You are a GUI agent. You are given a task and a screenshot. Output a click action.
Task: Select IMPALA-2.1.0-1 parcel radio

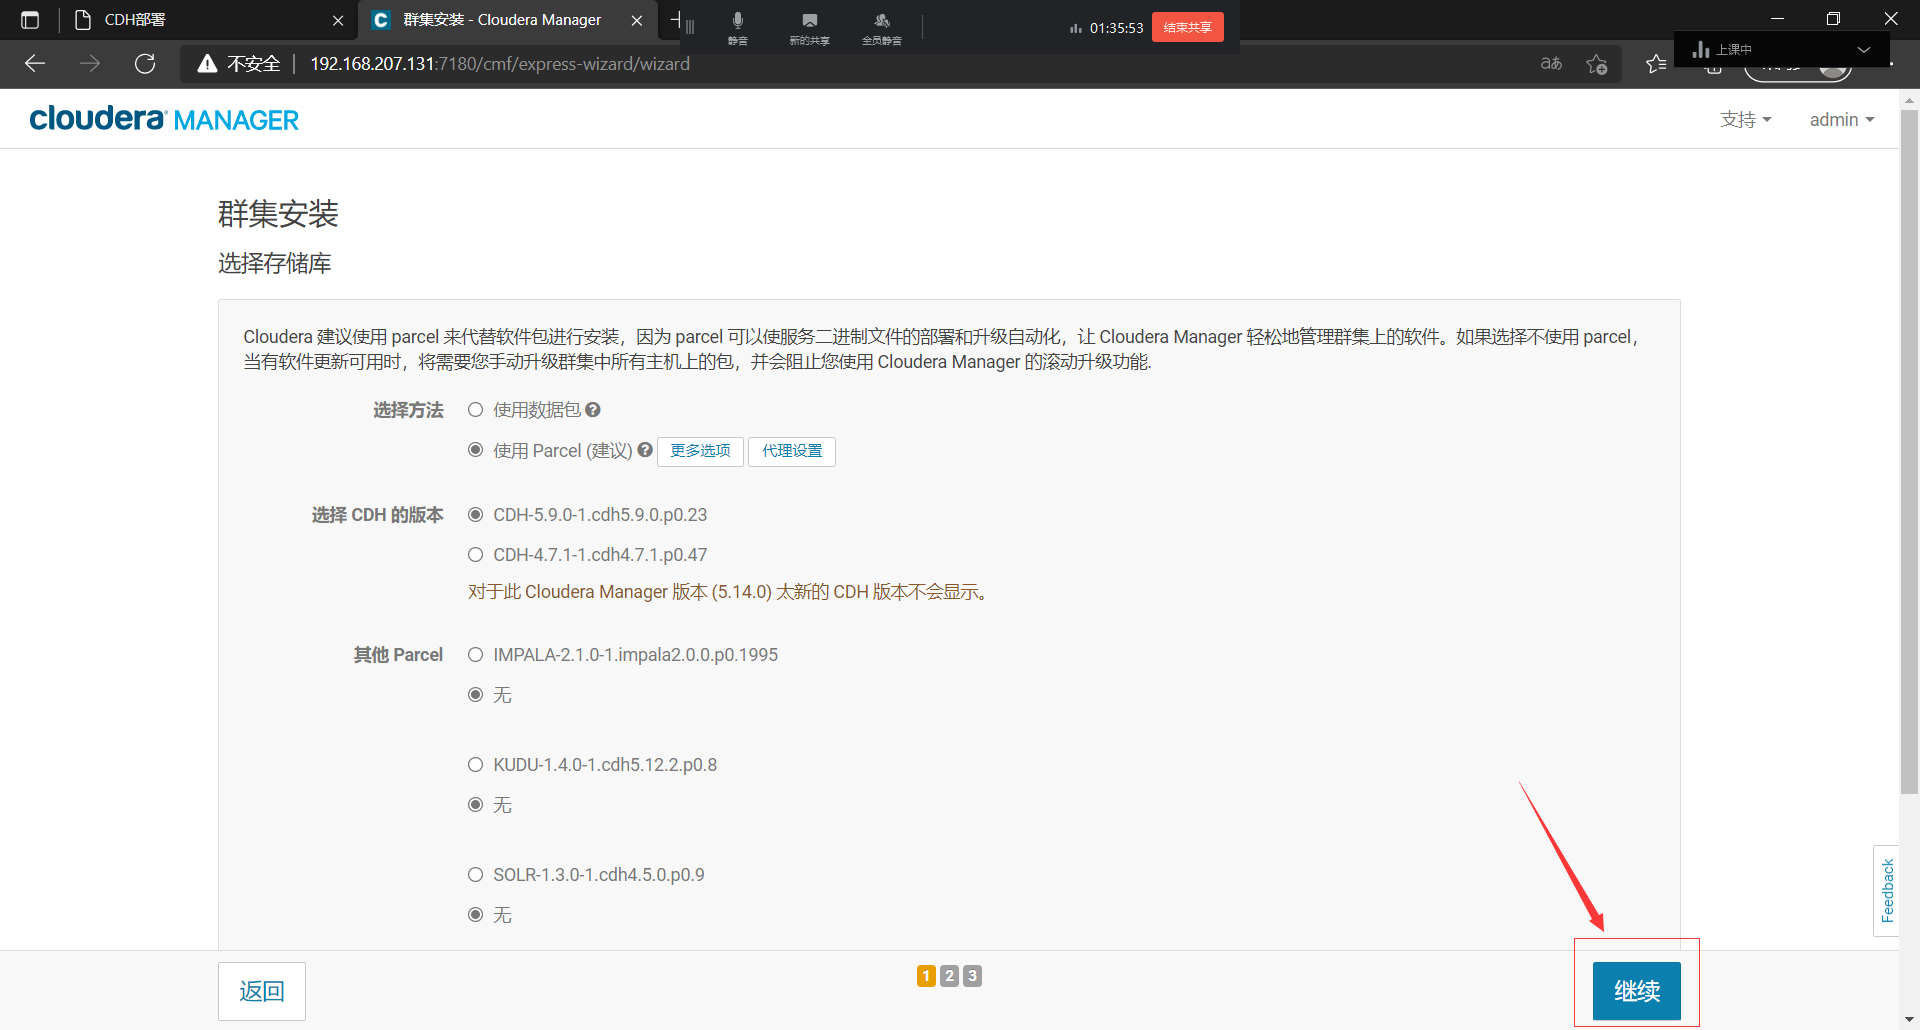coord(476,655)
